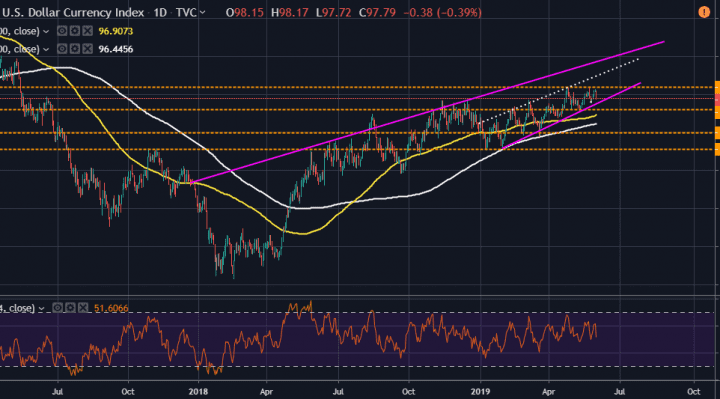The image size is (720, 399).
Task: Hide the yellow 96.9073 moving average
Action: tap(62, 31)
